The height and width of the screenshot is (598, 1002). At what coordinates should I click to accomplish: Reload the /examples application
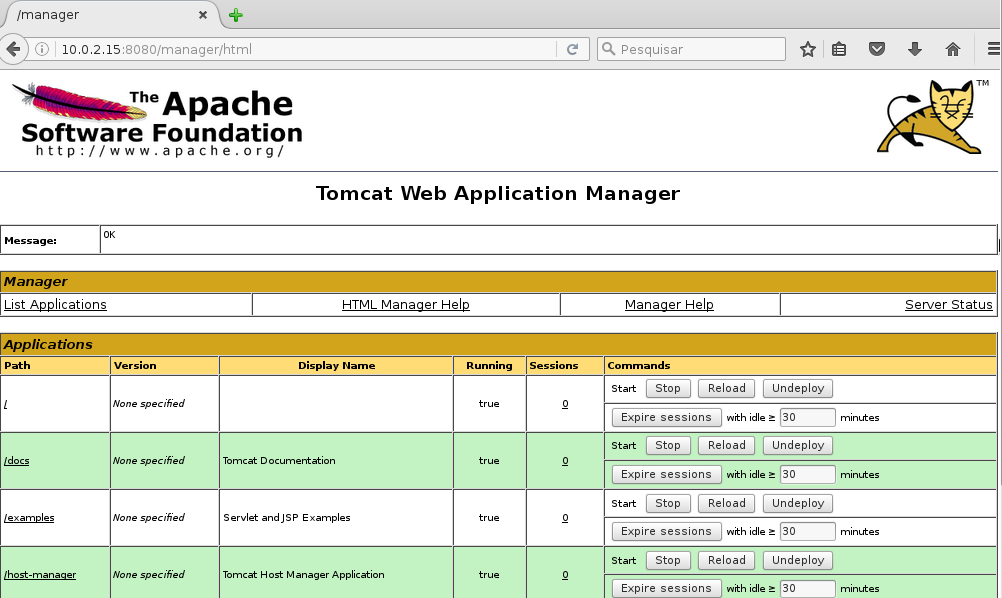pyautogui.click(x=727, y=503)
